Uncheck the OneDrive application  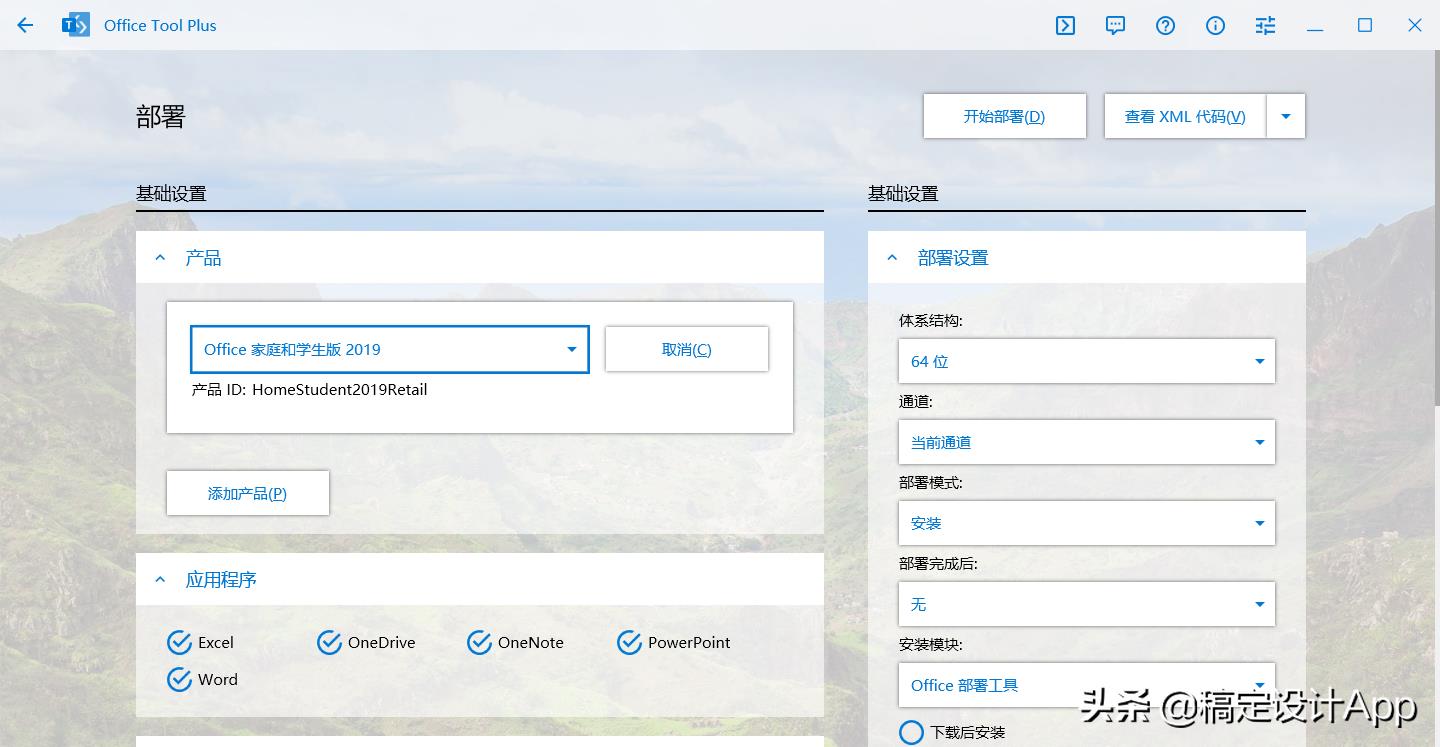point(329,642)
